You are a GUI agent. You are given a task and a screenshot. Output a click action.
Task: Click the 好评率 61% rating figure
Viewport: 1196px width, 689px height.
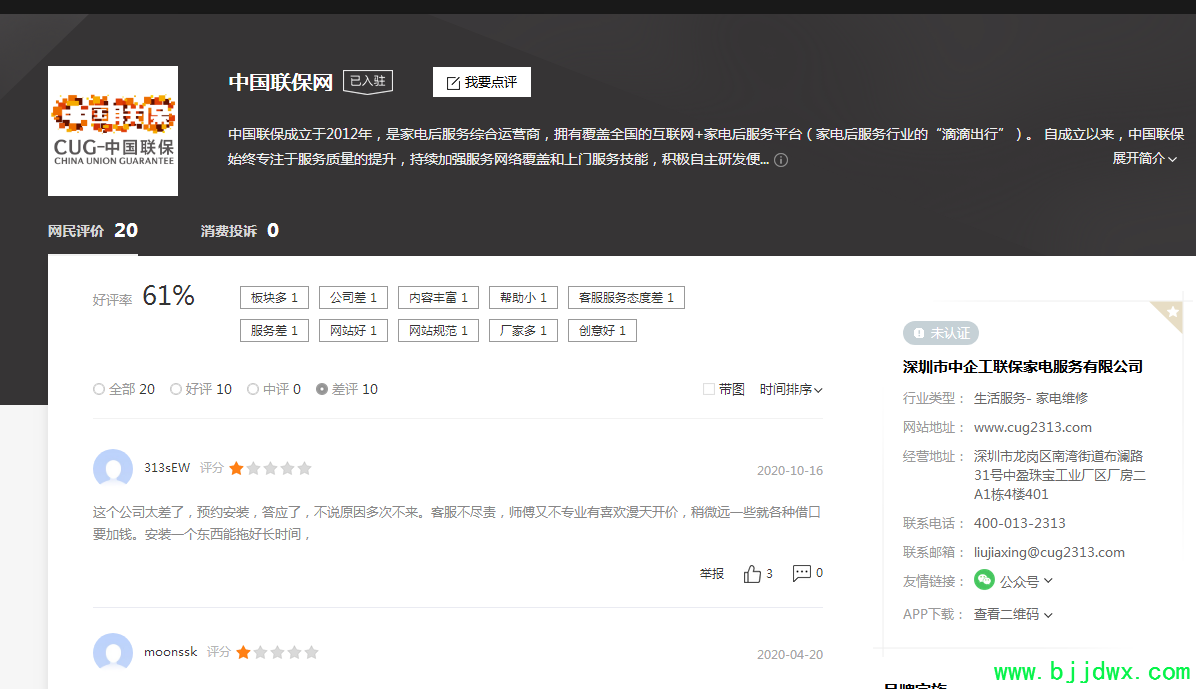pos(169,296)
